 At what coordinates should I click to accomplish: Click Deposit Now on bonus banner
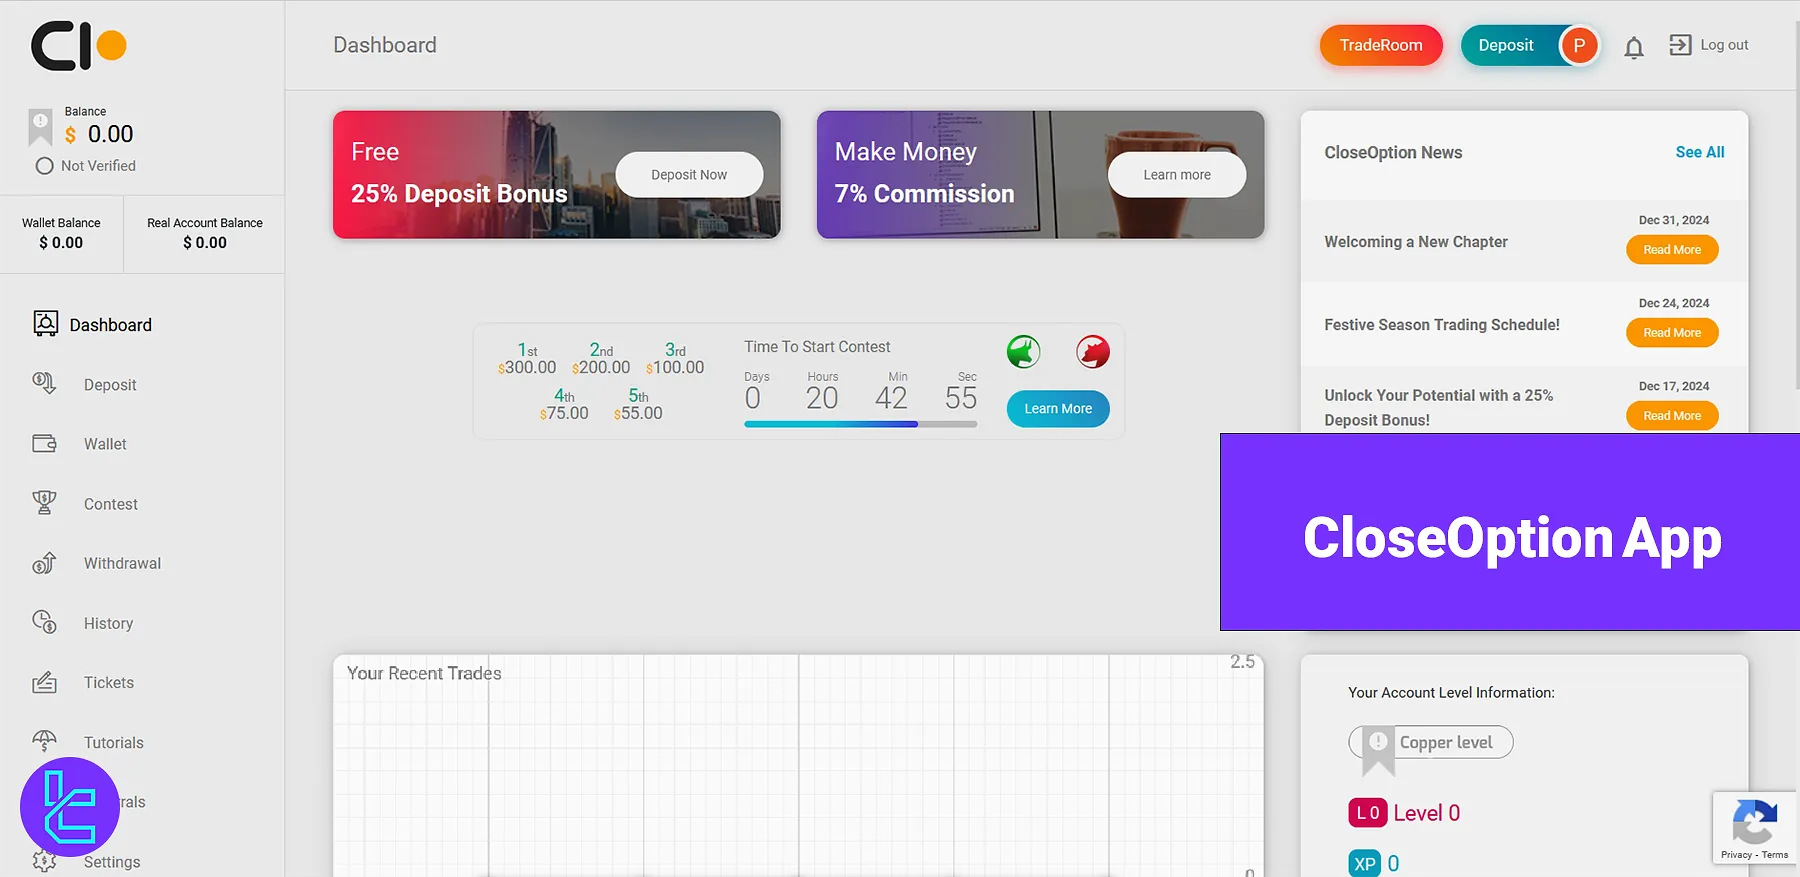click(x=689, y=175)
